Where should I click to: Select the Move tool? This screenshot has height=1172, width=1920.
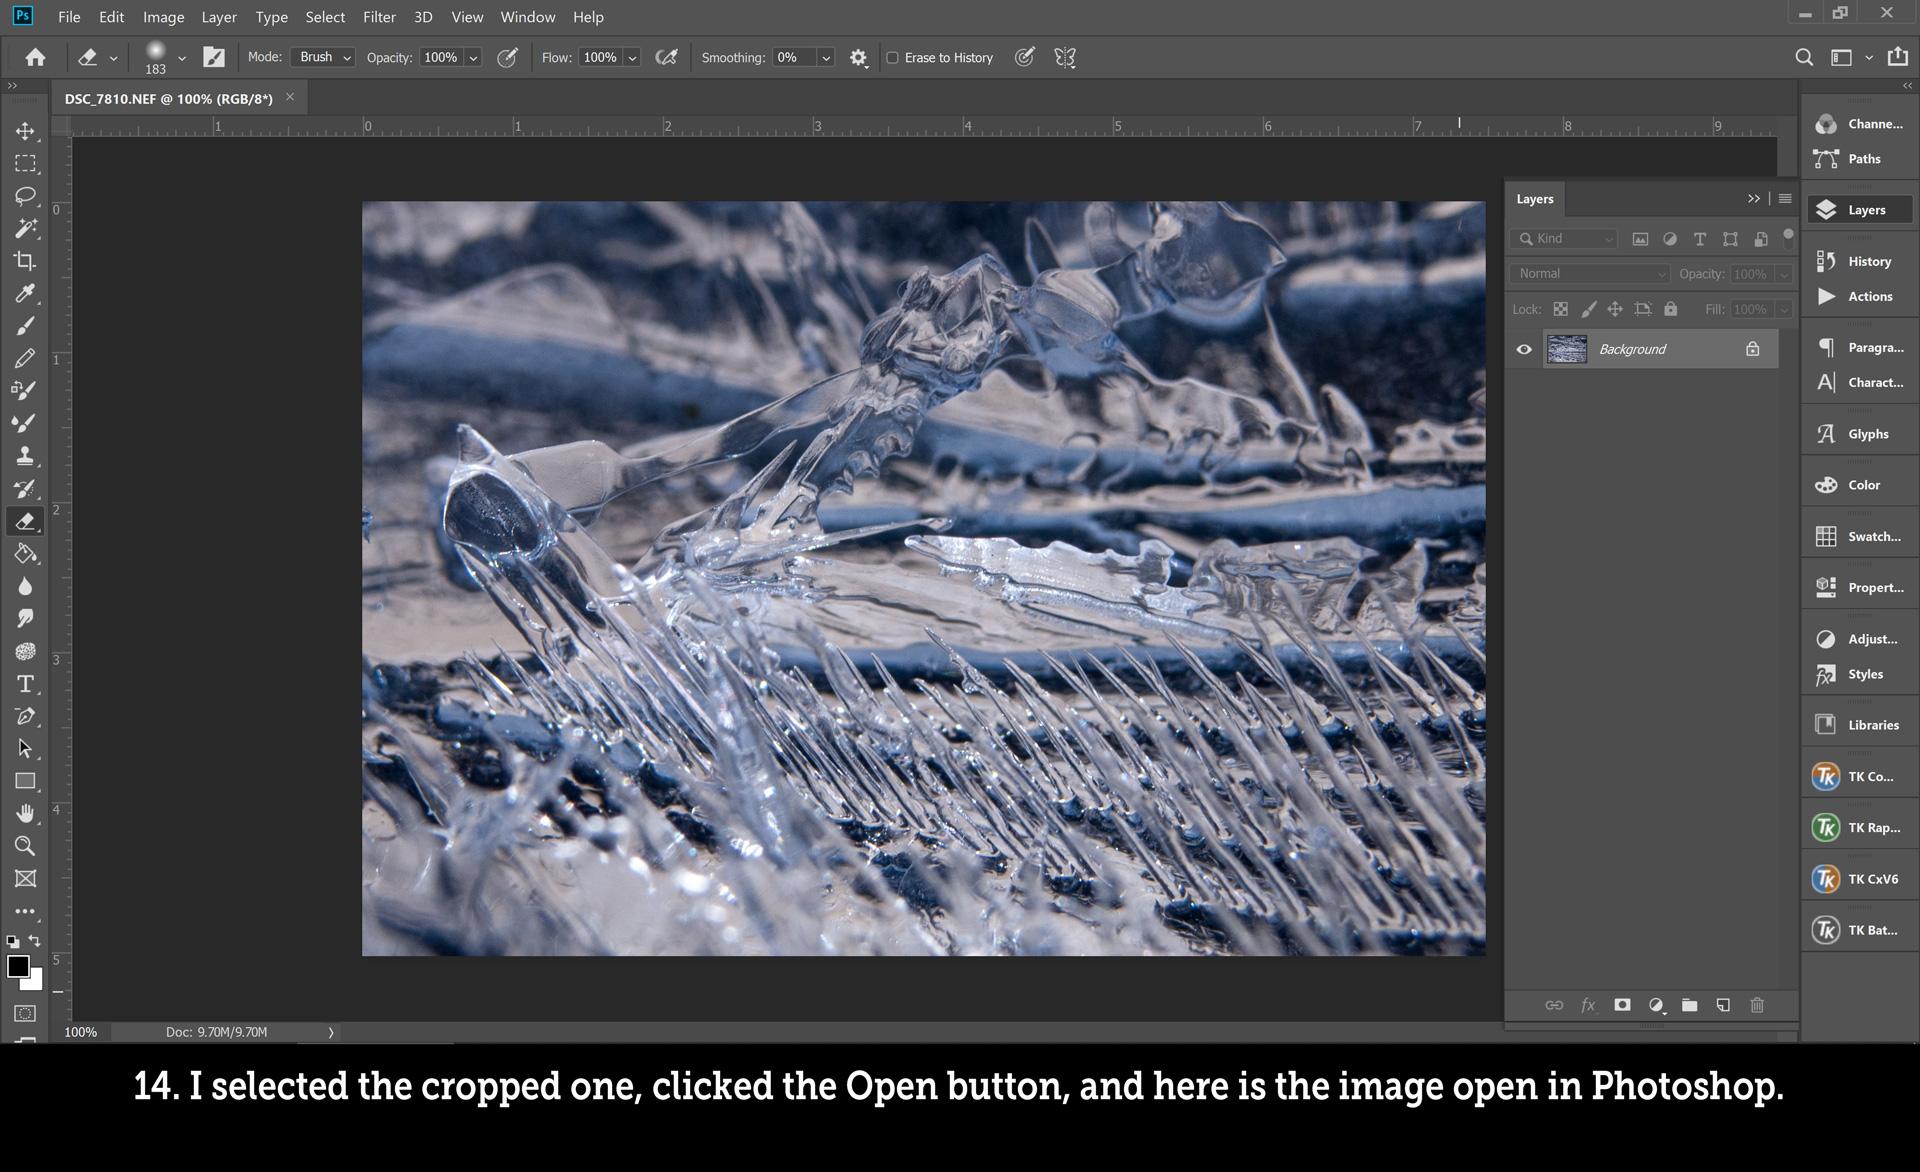coord(26,131)
